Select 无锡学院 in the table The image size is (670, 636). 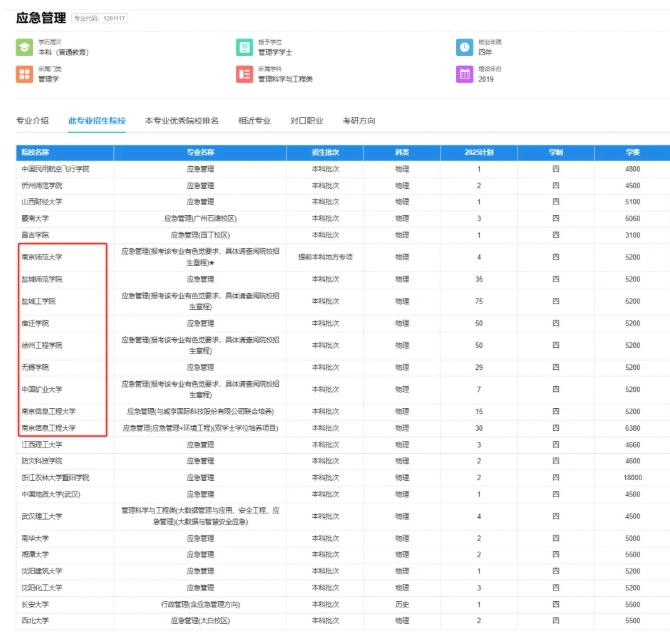click(x=35, y=367)
